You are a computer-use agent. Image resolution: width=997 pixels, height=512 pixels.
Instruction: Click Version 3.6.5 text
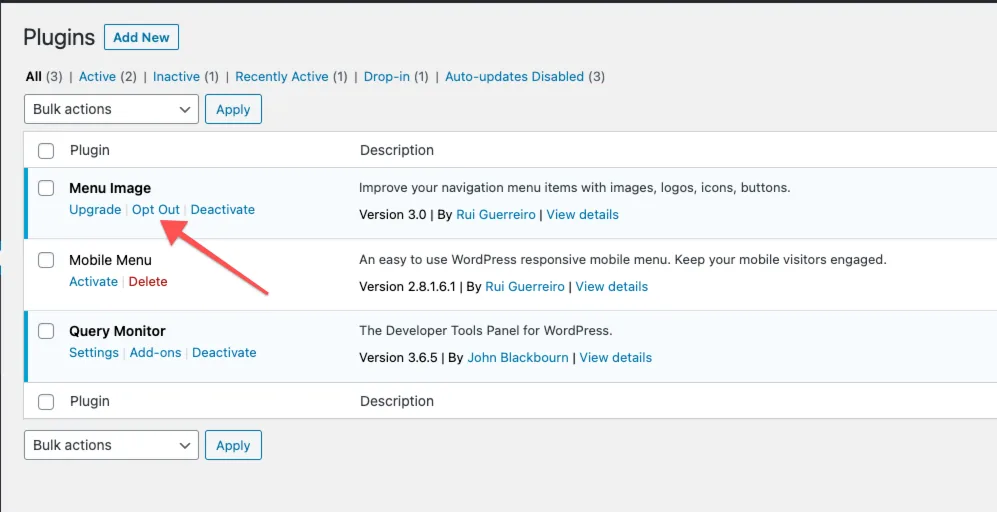pyautogui.click(x=398, y=358)
